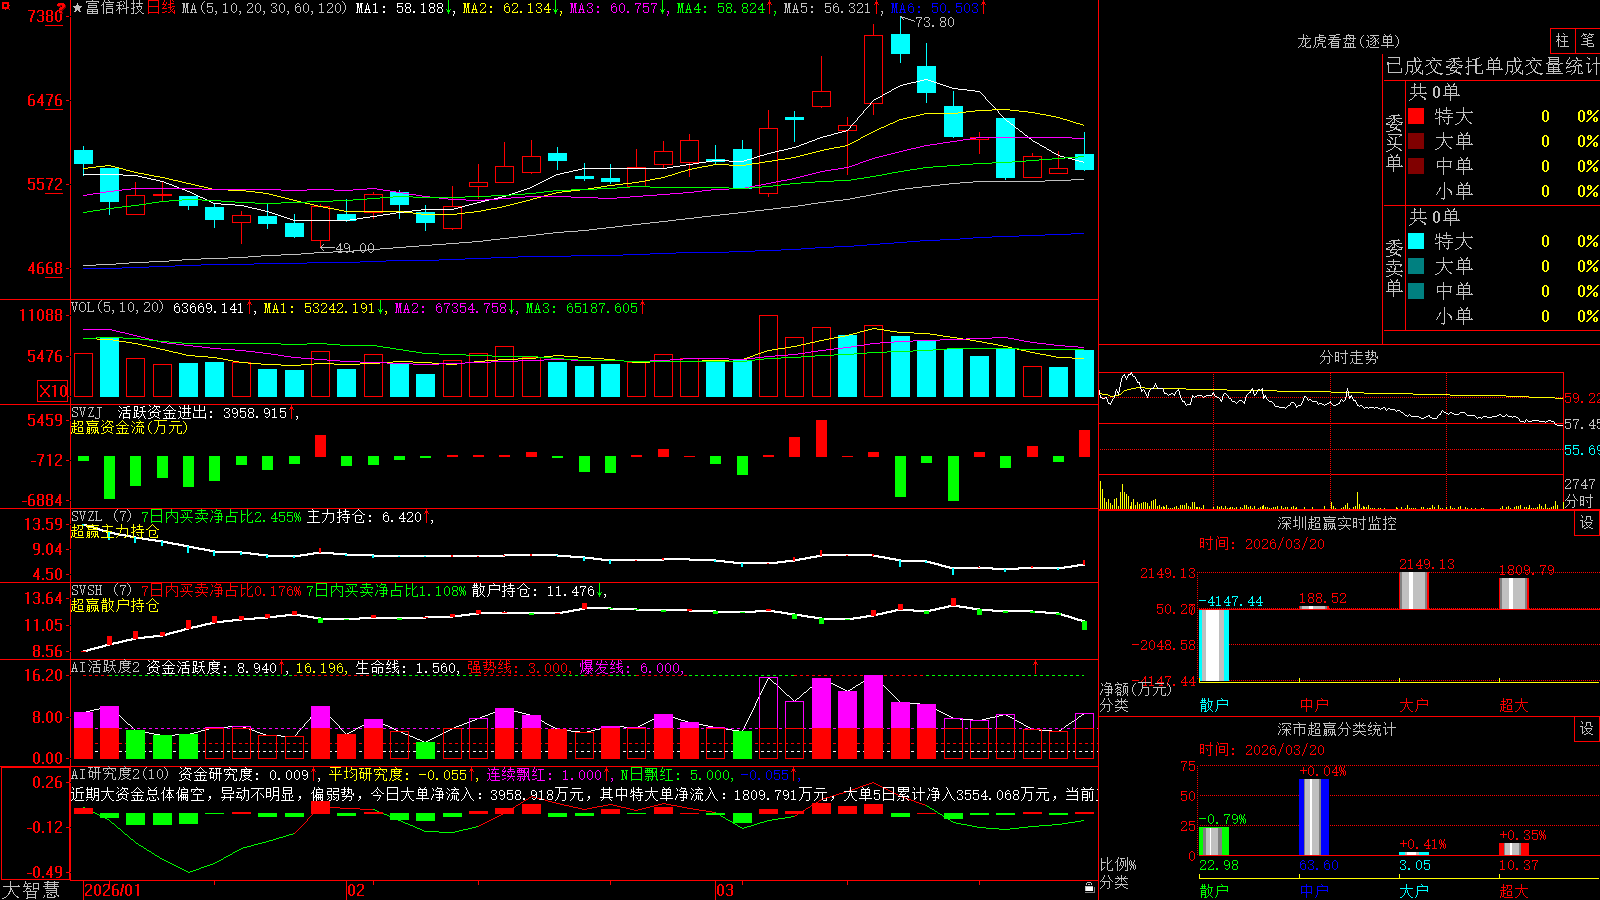Click the red curved arrow icon beside 7380

[61, 8]
